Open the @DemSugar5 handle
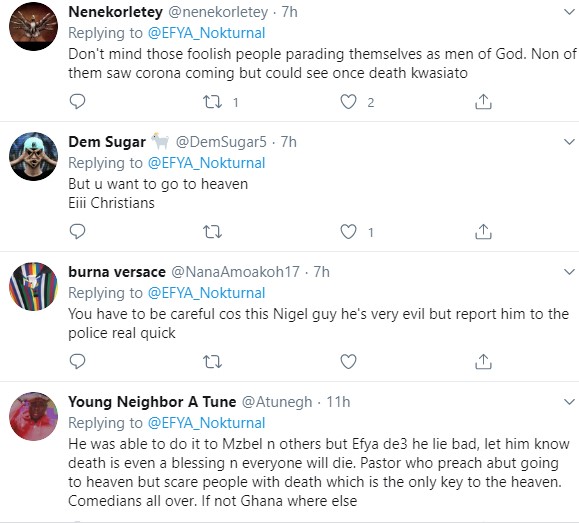Screen dimensions: 579x523 point(221,142)
